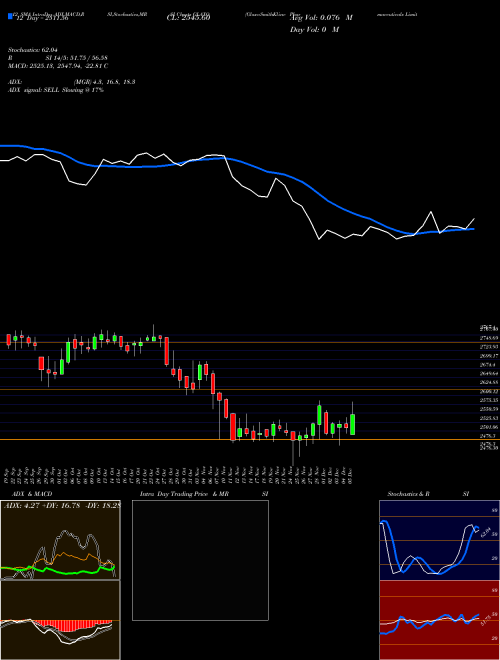Viewport: 500px width, 660px height.
Task: Click the 'ADX signal: SELL Slowing @ 17%' text
Action: (x=56, y=90)
